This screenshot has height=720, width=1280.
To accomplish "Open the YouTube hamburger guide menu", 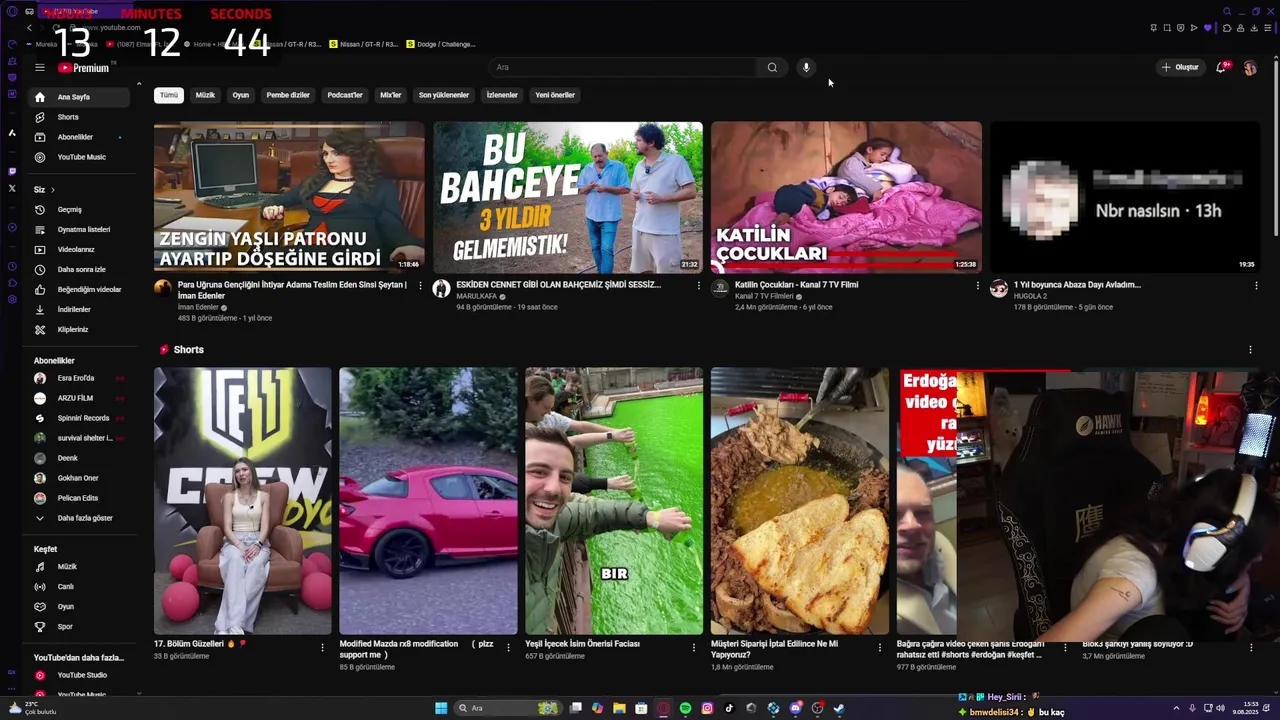I will [x=40, y=68].
